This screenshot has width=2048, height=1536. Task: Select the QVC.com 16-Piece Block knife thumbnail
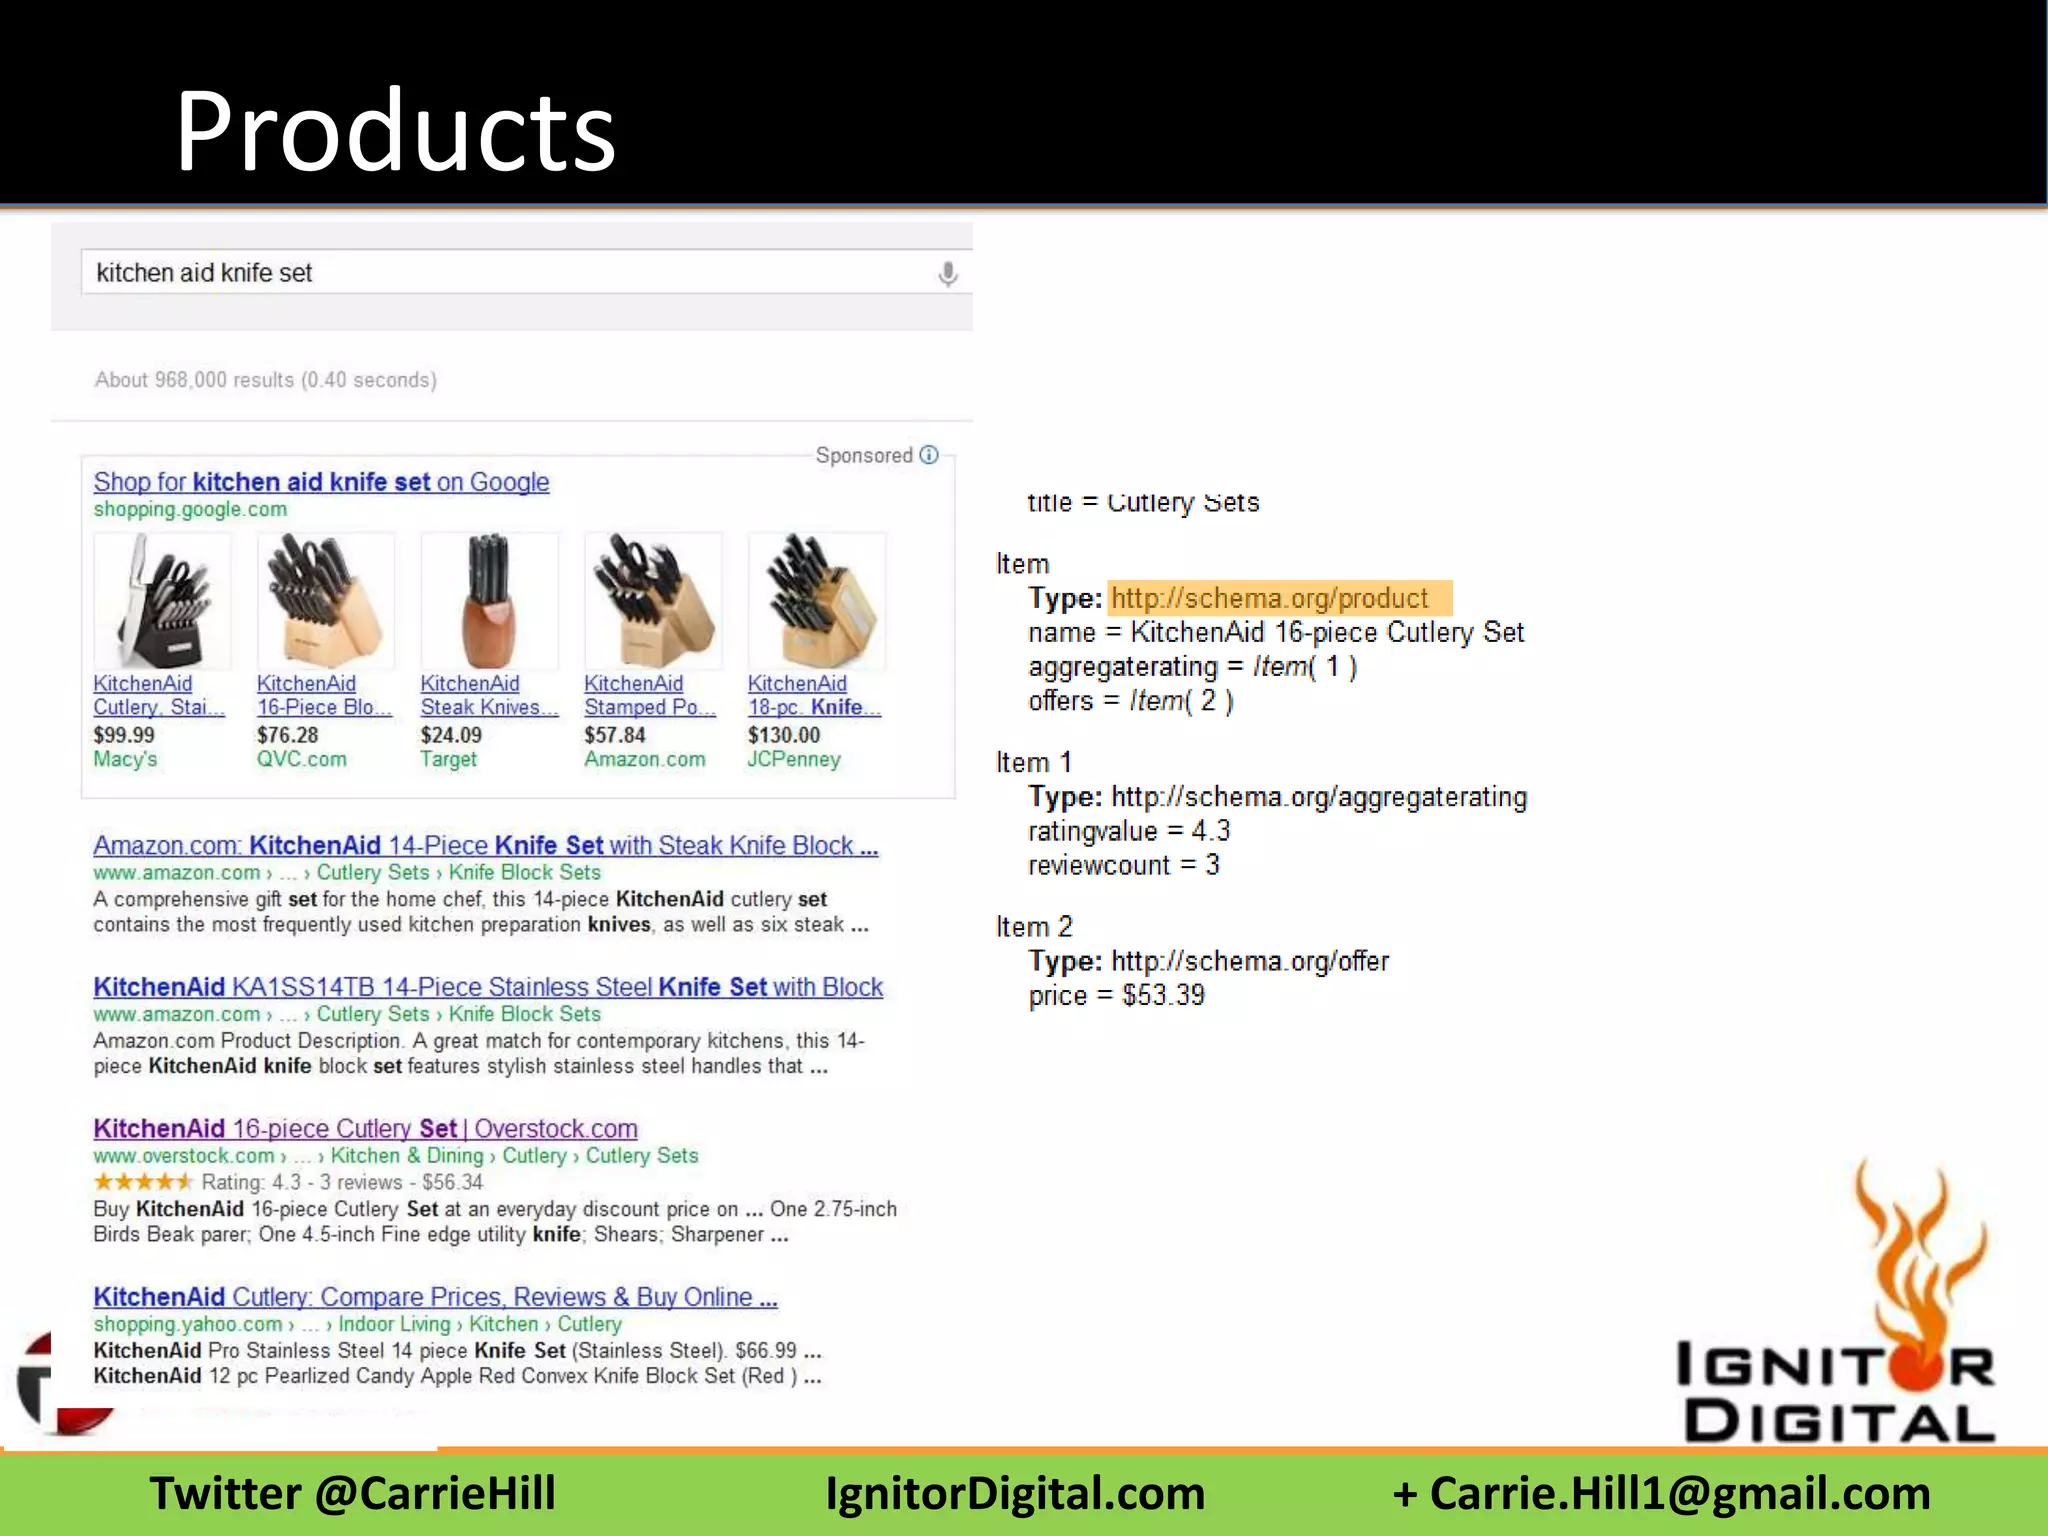pos(325,601)
